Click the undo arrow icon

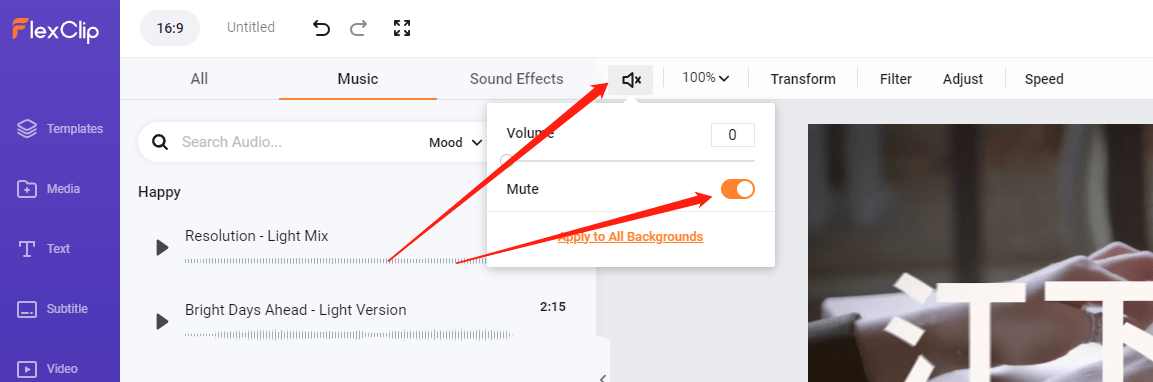click(321, 29)
